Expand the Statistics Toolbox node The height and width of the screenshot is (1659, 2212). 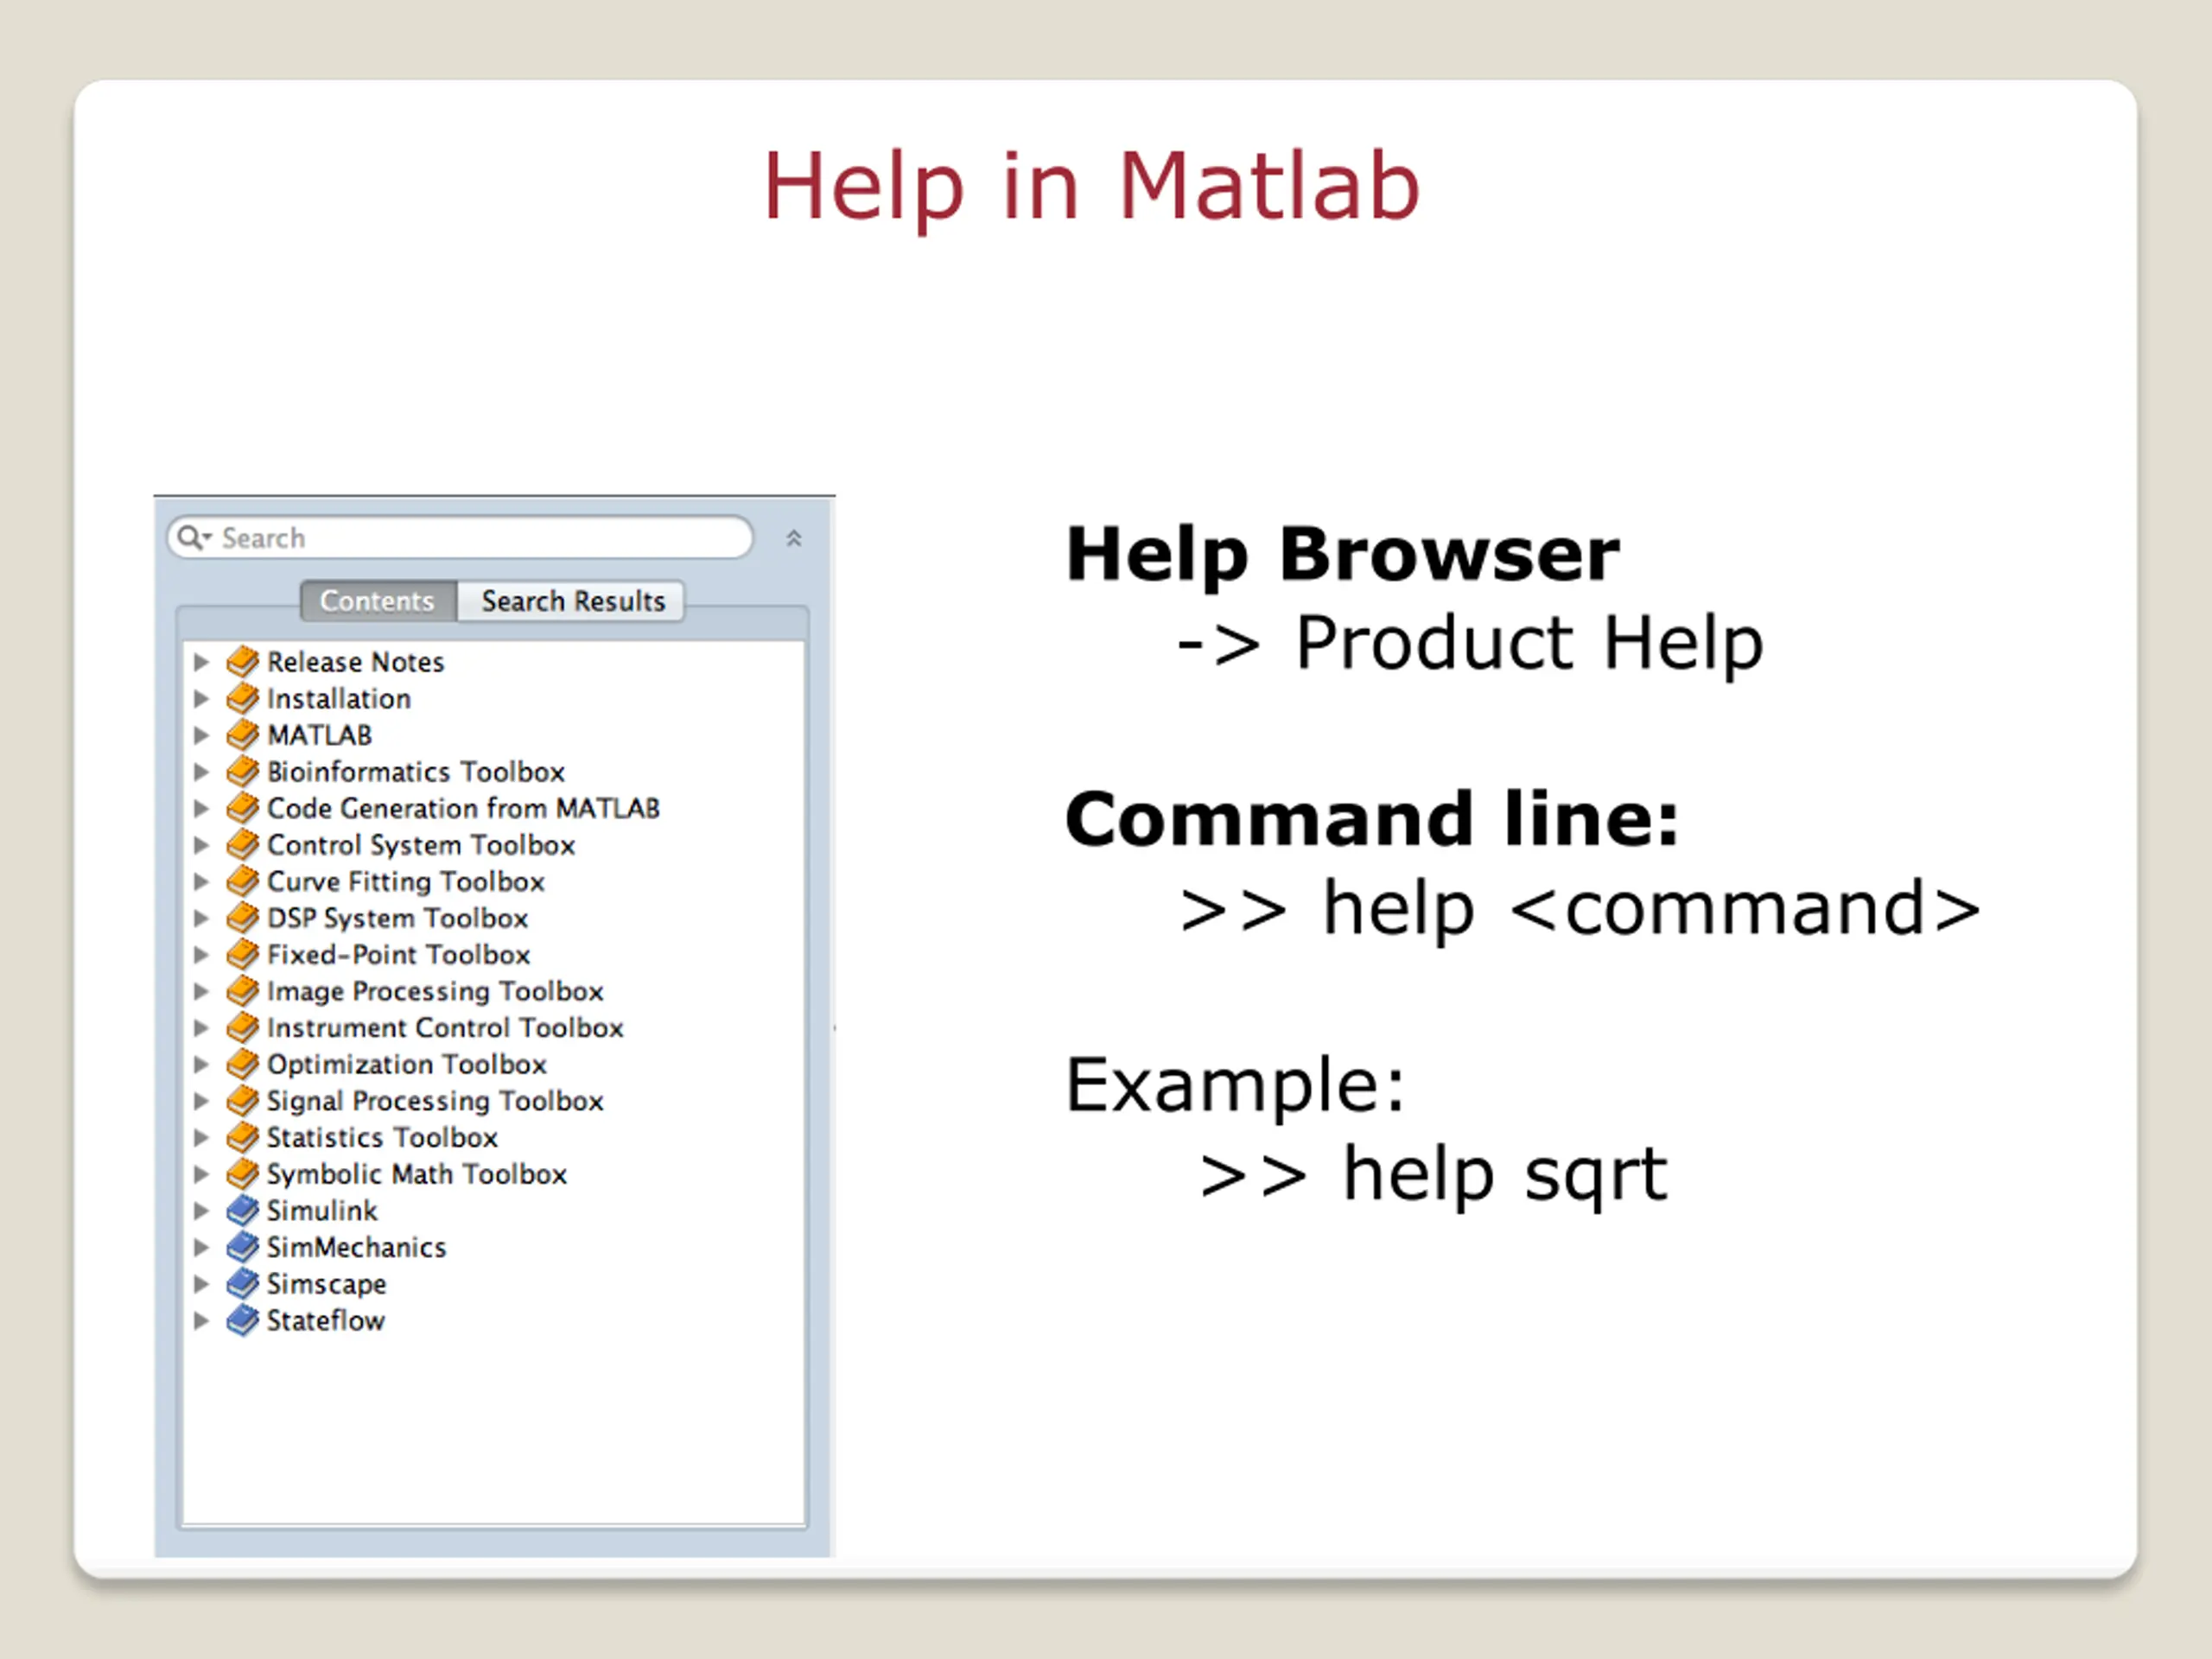click(201, 1137)
